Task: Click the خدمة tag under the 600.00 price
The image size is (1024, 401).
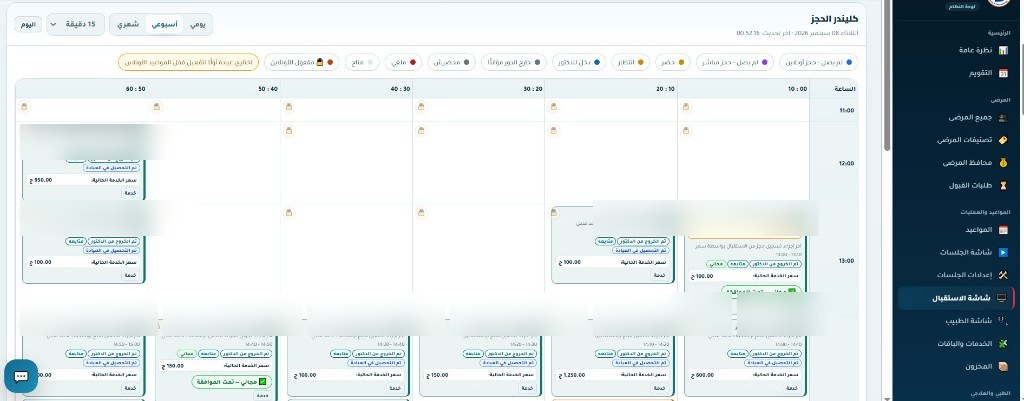Action: tap(792, 388)
